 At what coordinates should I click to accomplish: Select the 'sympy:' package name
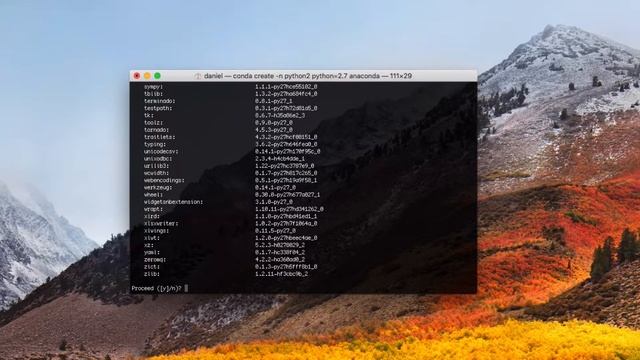153,87
